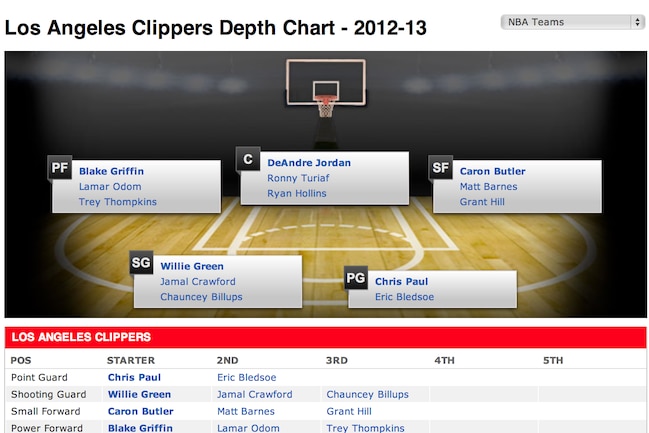Viewport: 649px width, 433px height.
Task: Click the POS column header
Action: [21, 361]
